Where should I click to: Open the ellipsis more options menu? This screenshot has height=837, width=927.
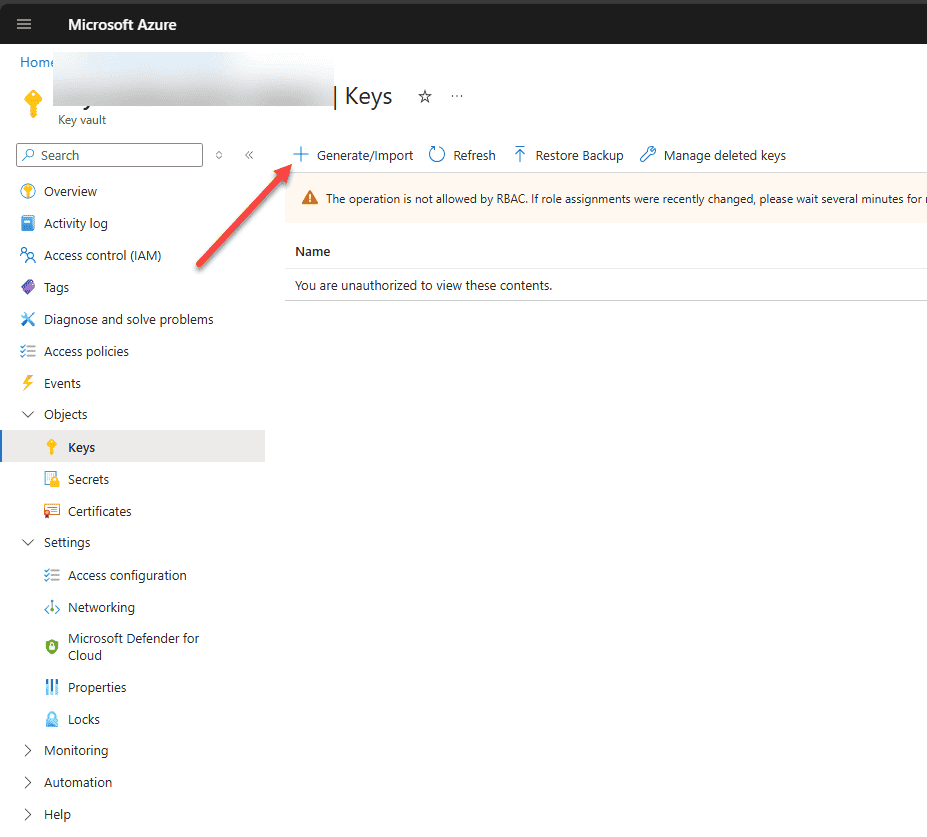click(x=457, y=96)
